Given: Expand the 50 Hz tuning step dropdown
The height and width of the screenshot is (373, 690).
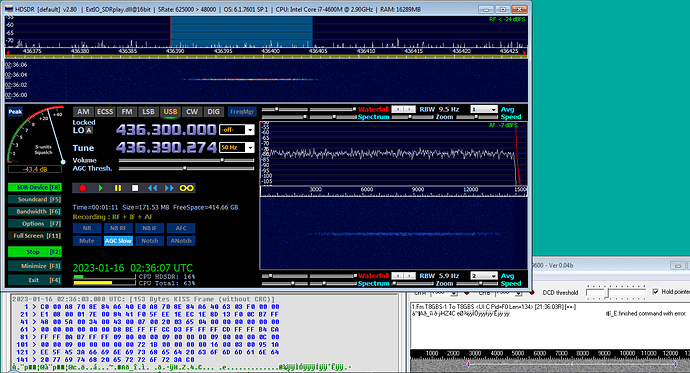Looking at the screenshot, I should (x=237, y=147).
